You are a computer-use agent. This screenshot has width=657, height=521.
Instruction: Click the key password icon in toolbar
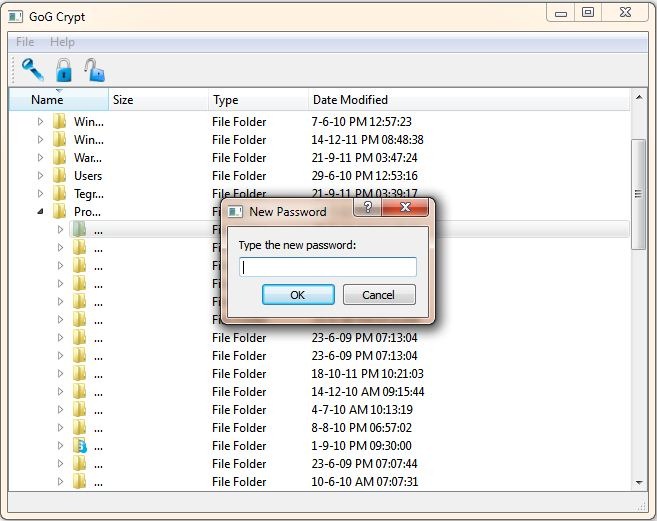point(33,69)
